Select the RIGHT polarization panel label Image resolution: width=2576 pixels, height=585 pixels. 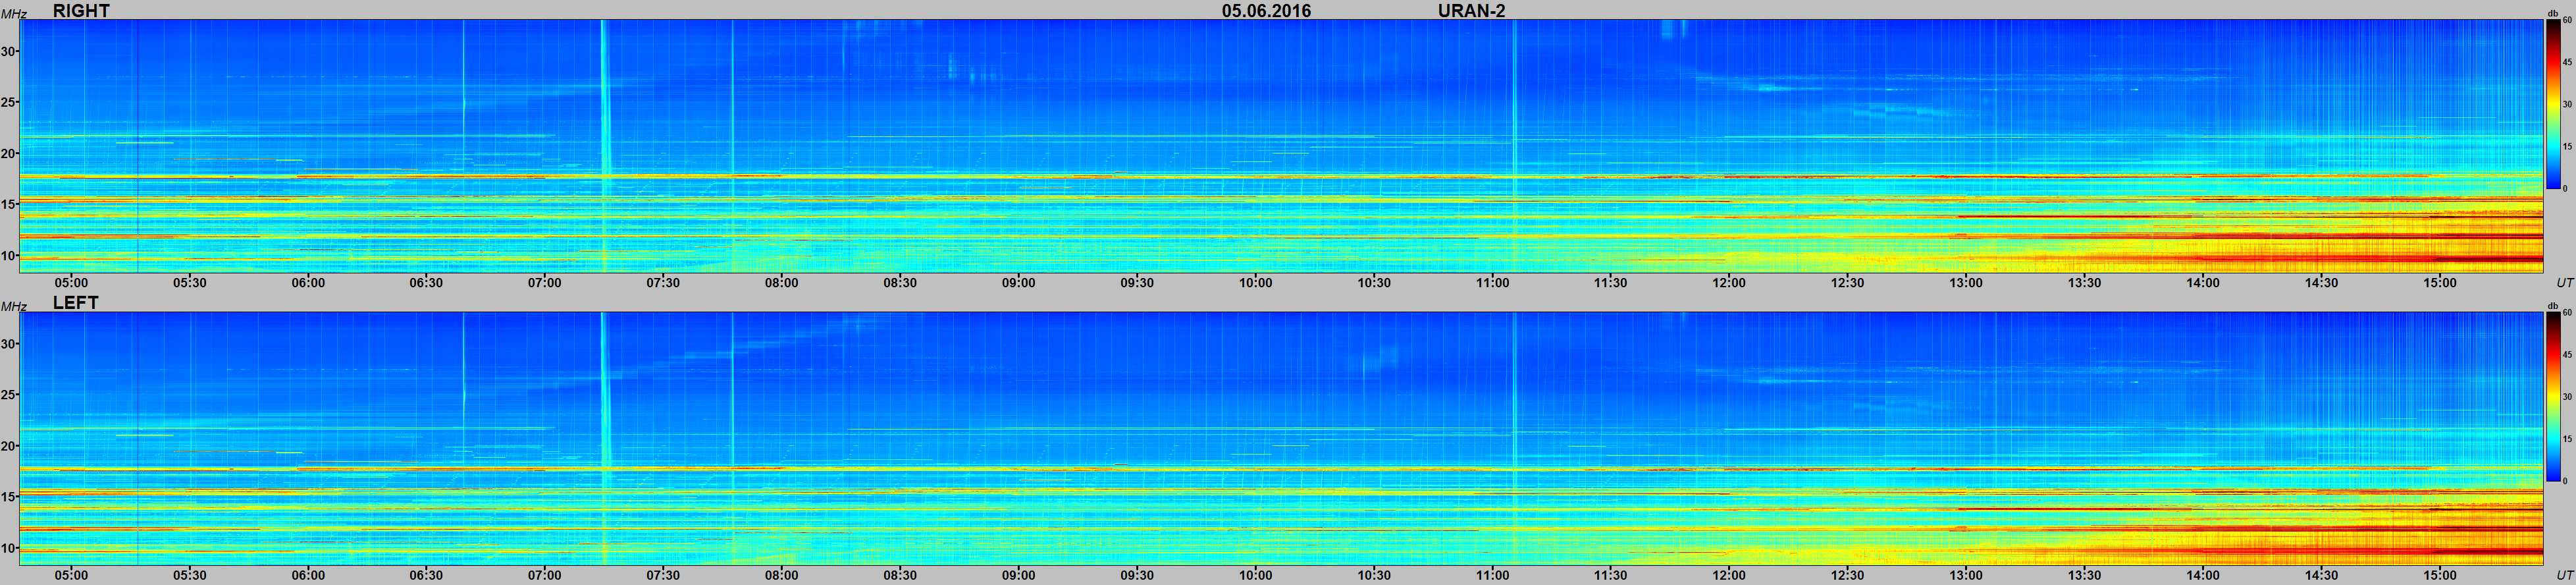click(81, 11)
